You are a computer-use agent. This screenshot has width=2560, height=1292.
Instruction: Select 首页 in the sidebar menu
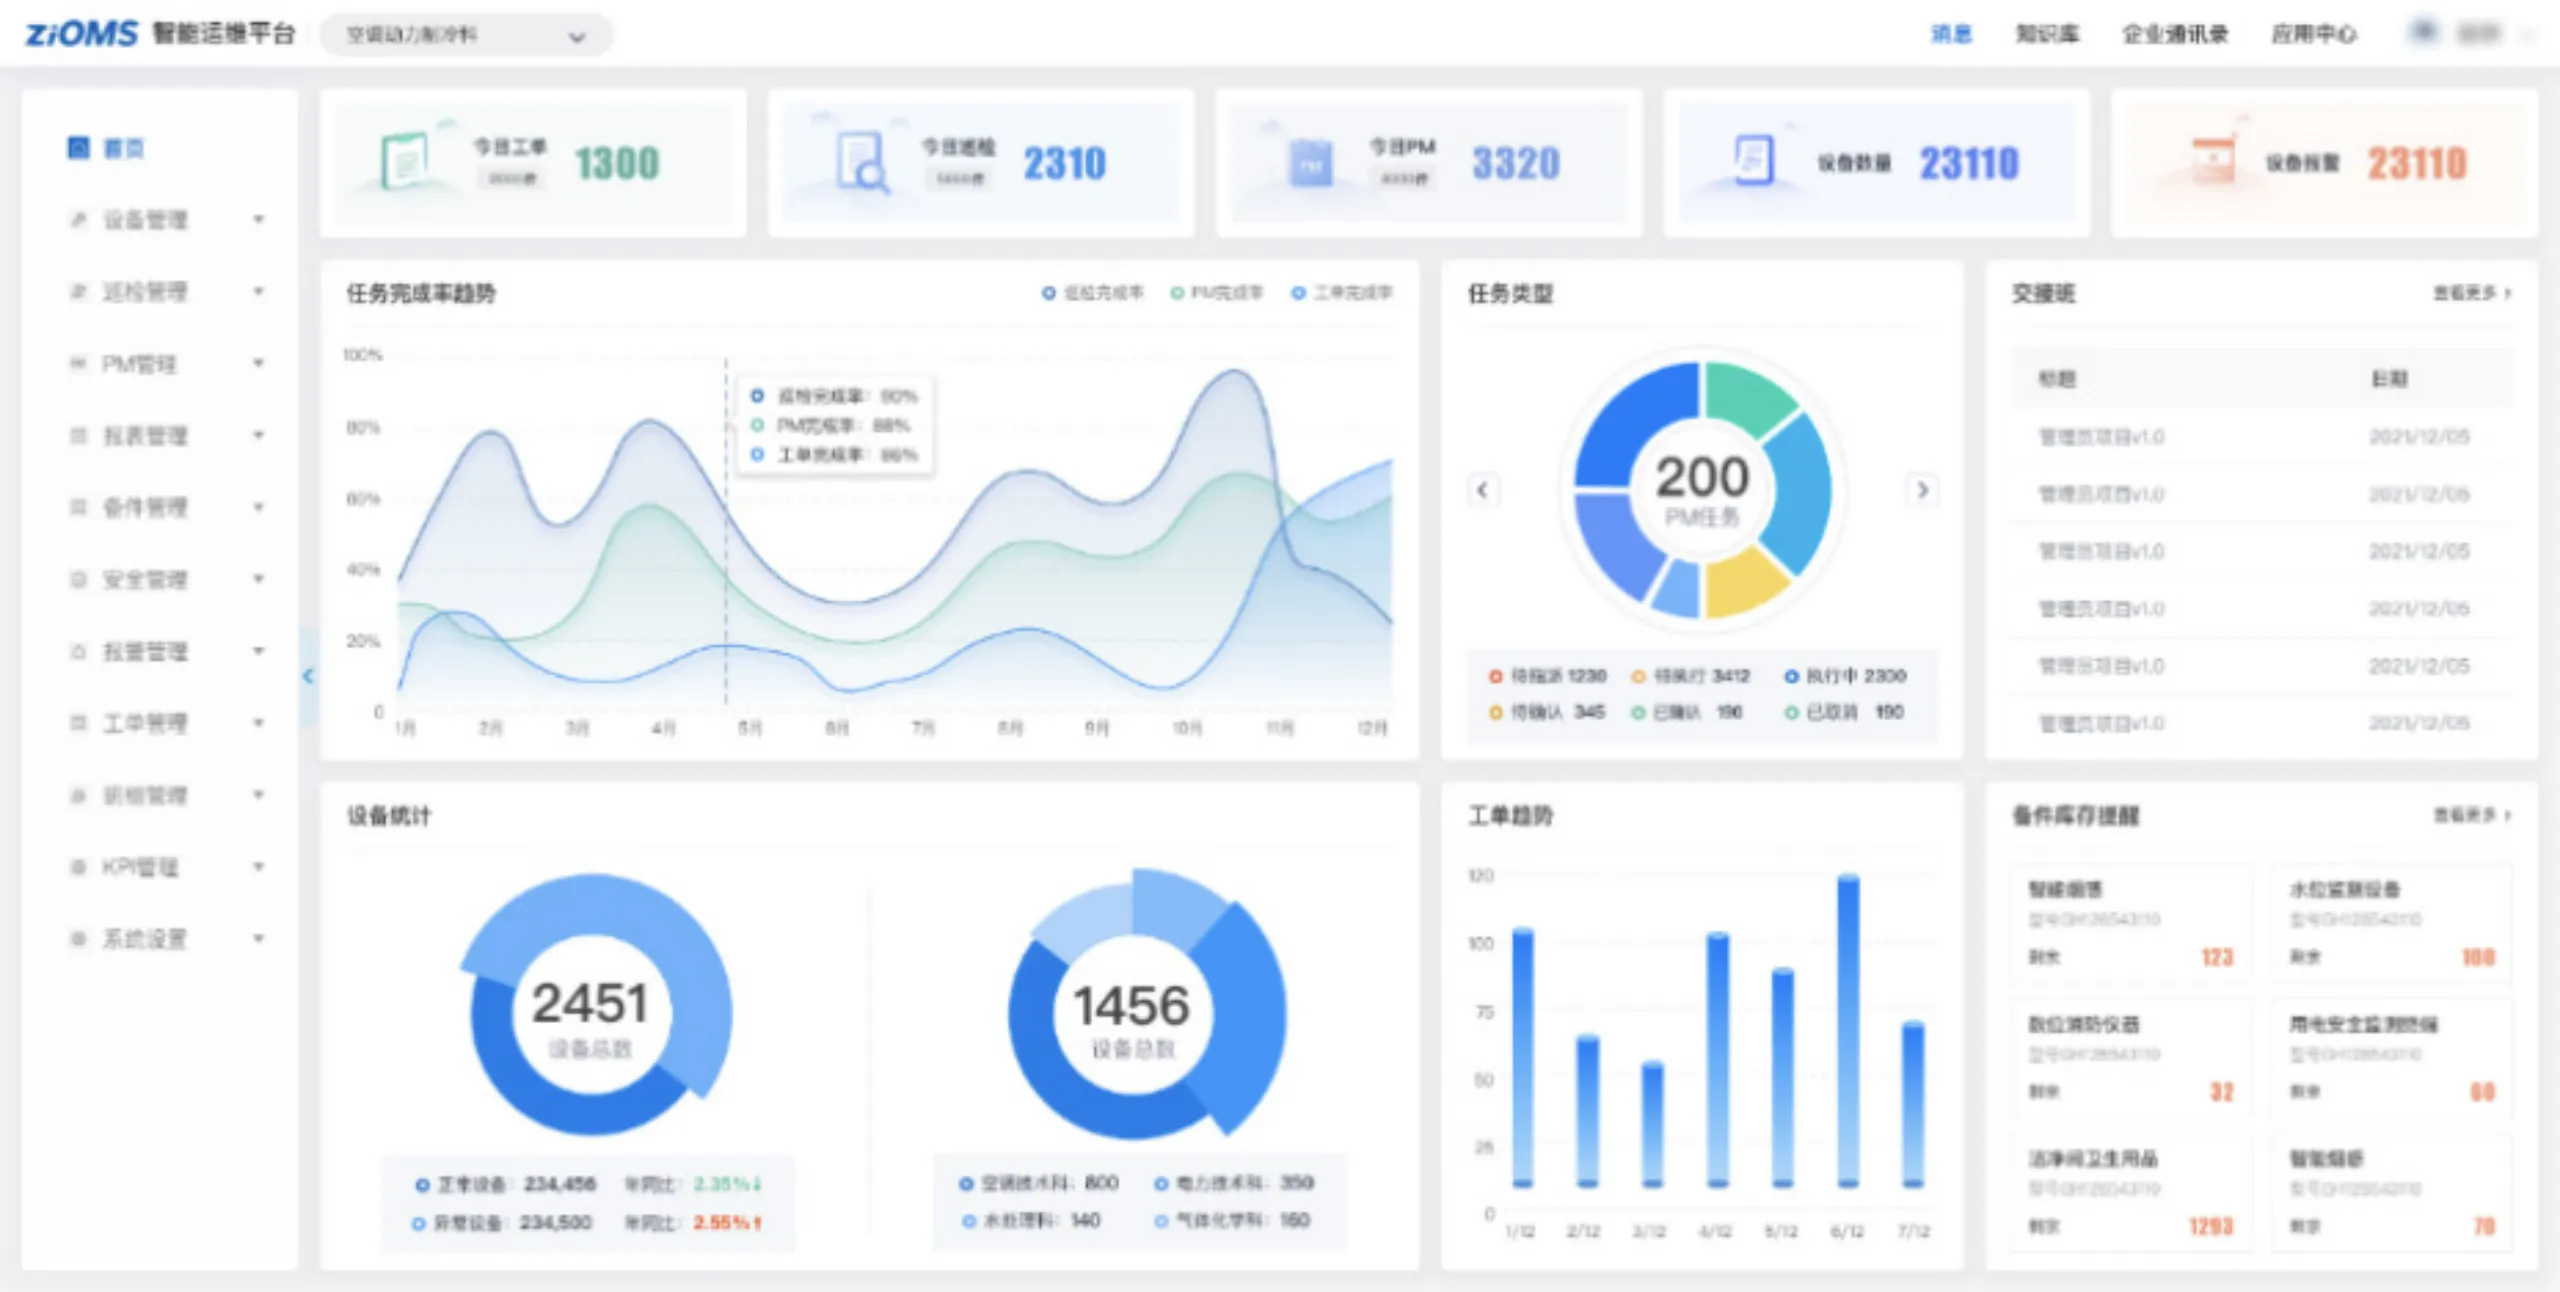click(124, 149)
